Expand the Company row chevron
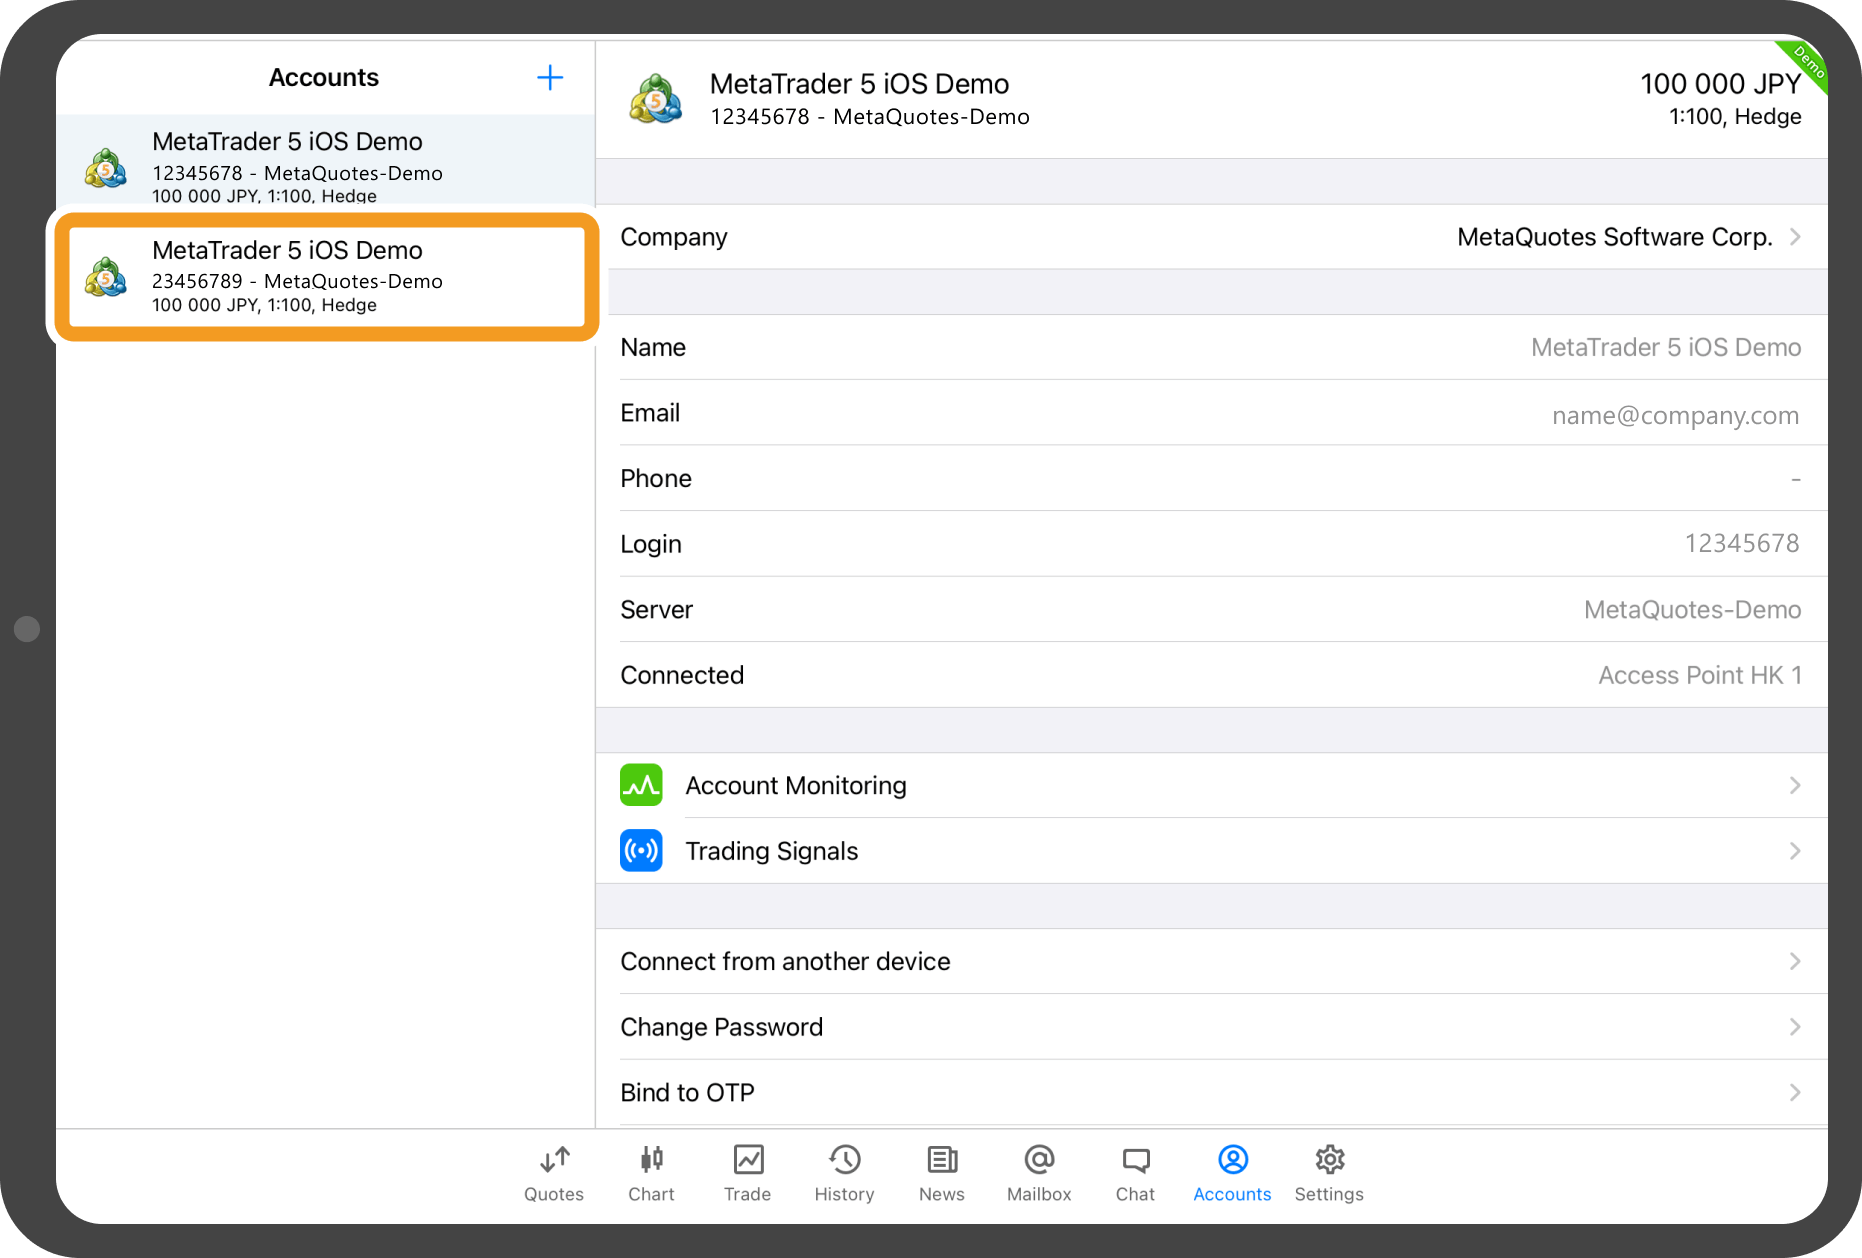 1795,237
